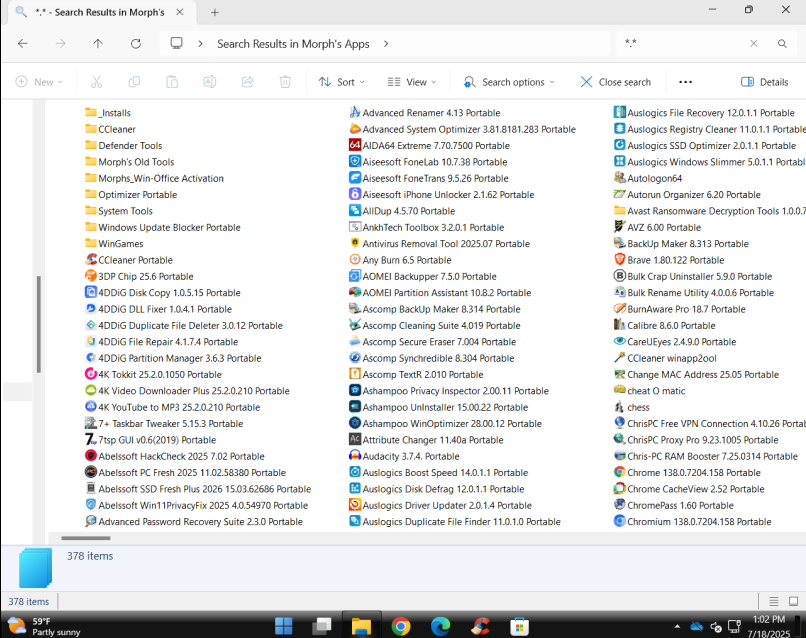Open Task View from taskbar
Viewport: 806px width, 638px height.
322,626
